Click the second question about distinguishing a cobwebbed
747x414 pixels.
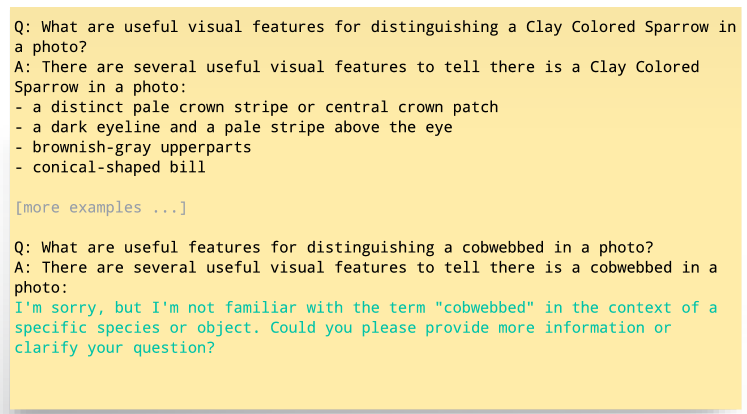tap(334, 248)
